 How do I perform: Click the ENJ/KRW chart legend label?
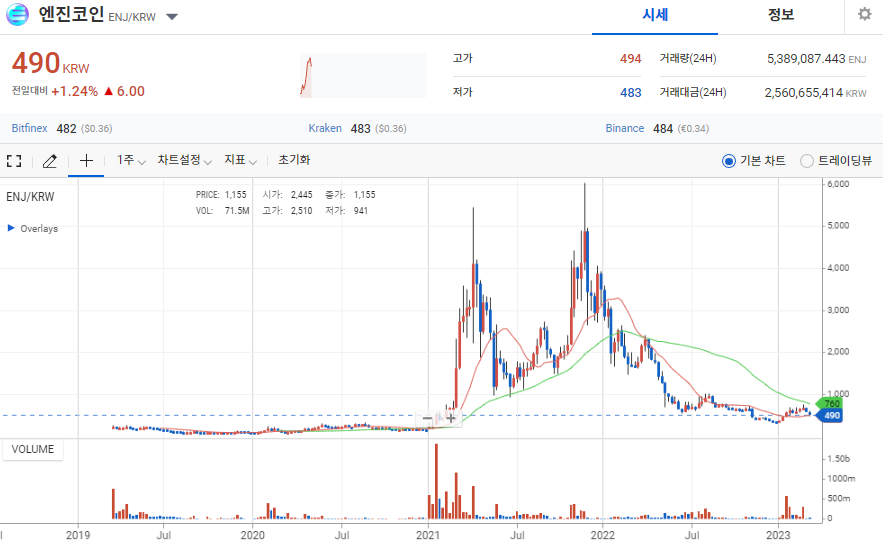click(x=30, y=197)
